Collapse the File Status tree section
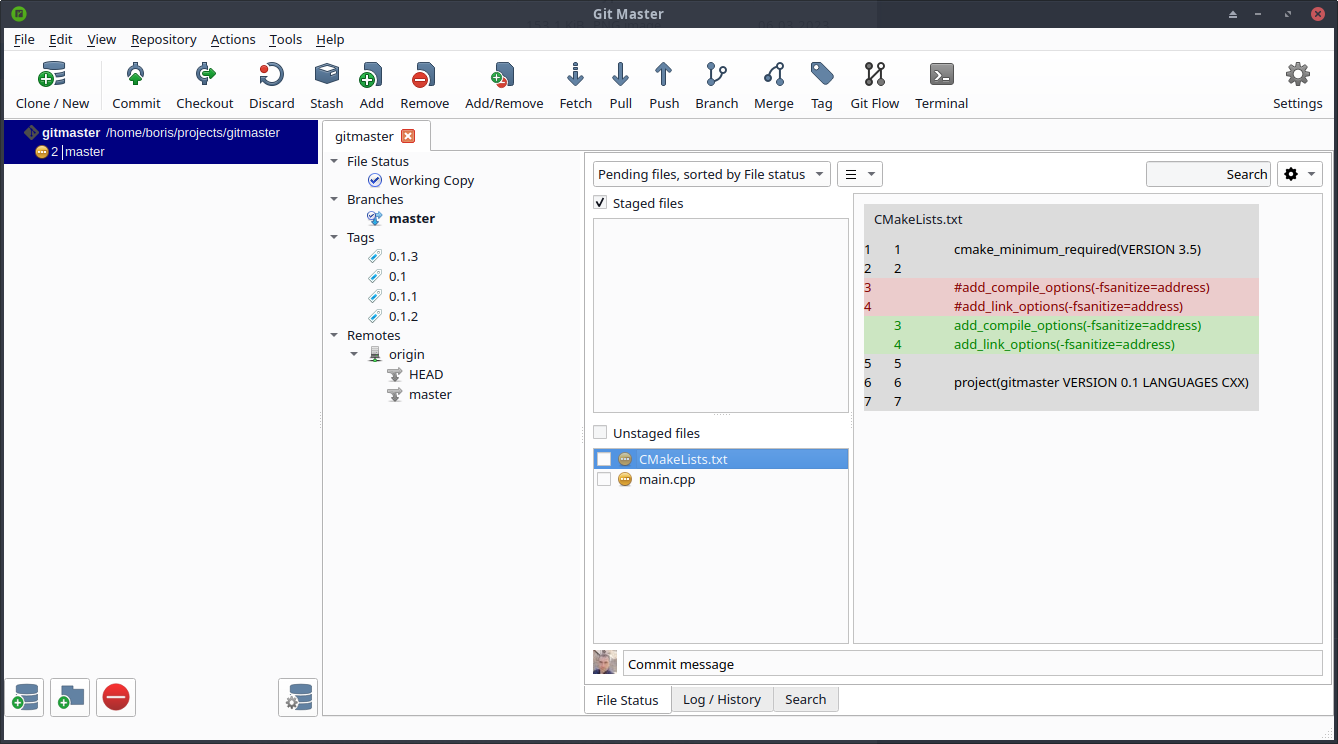1338x744 pixels. coord(335,161)
